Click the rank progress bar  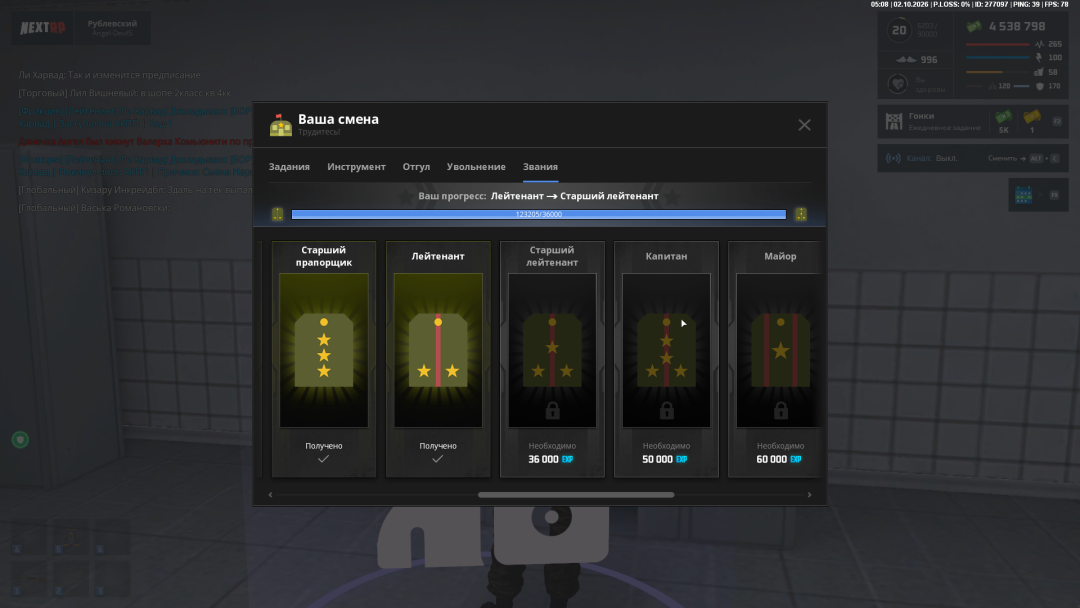pyautogui.click(x=539, y=214)
